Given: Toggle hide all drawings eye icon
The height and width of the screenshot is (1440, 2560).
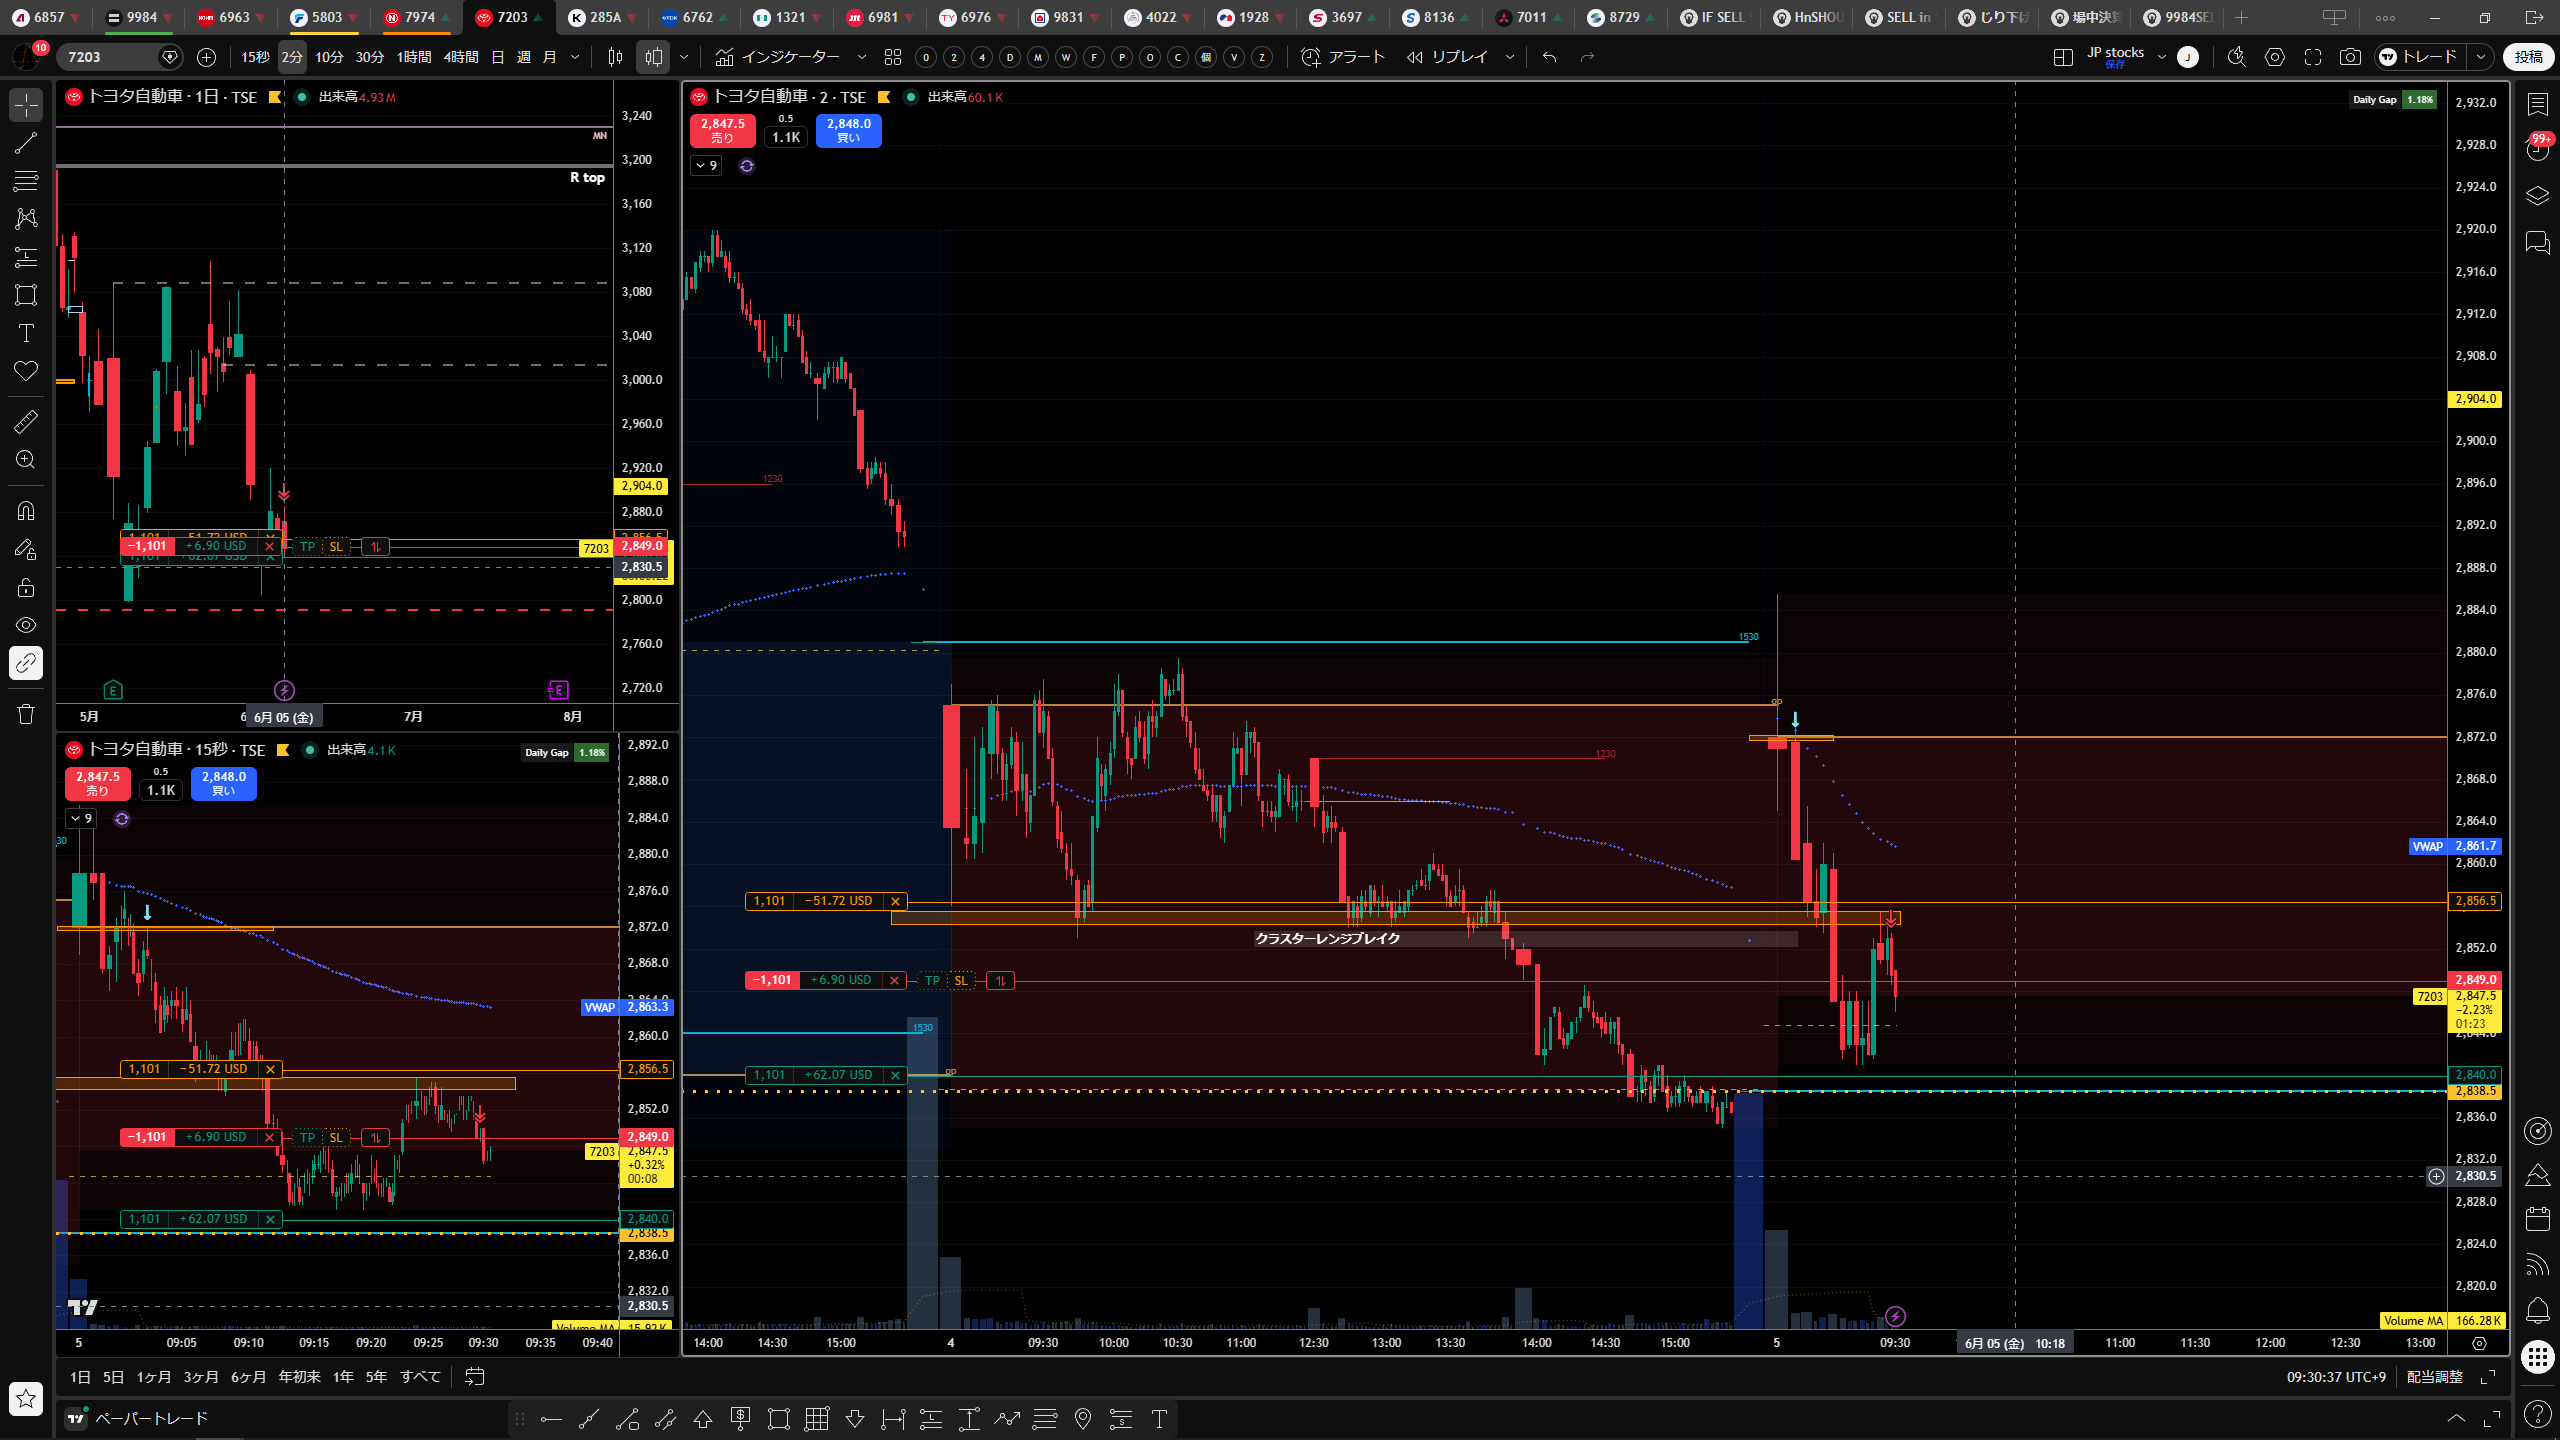Looking at the screenshot, I should (26, 625).
